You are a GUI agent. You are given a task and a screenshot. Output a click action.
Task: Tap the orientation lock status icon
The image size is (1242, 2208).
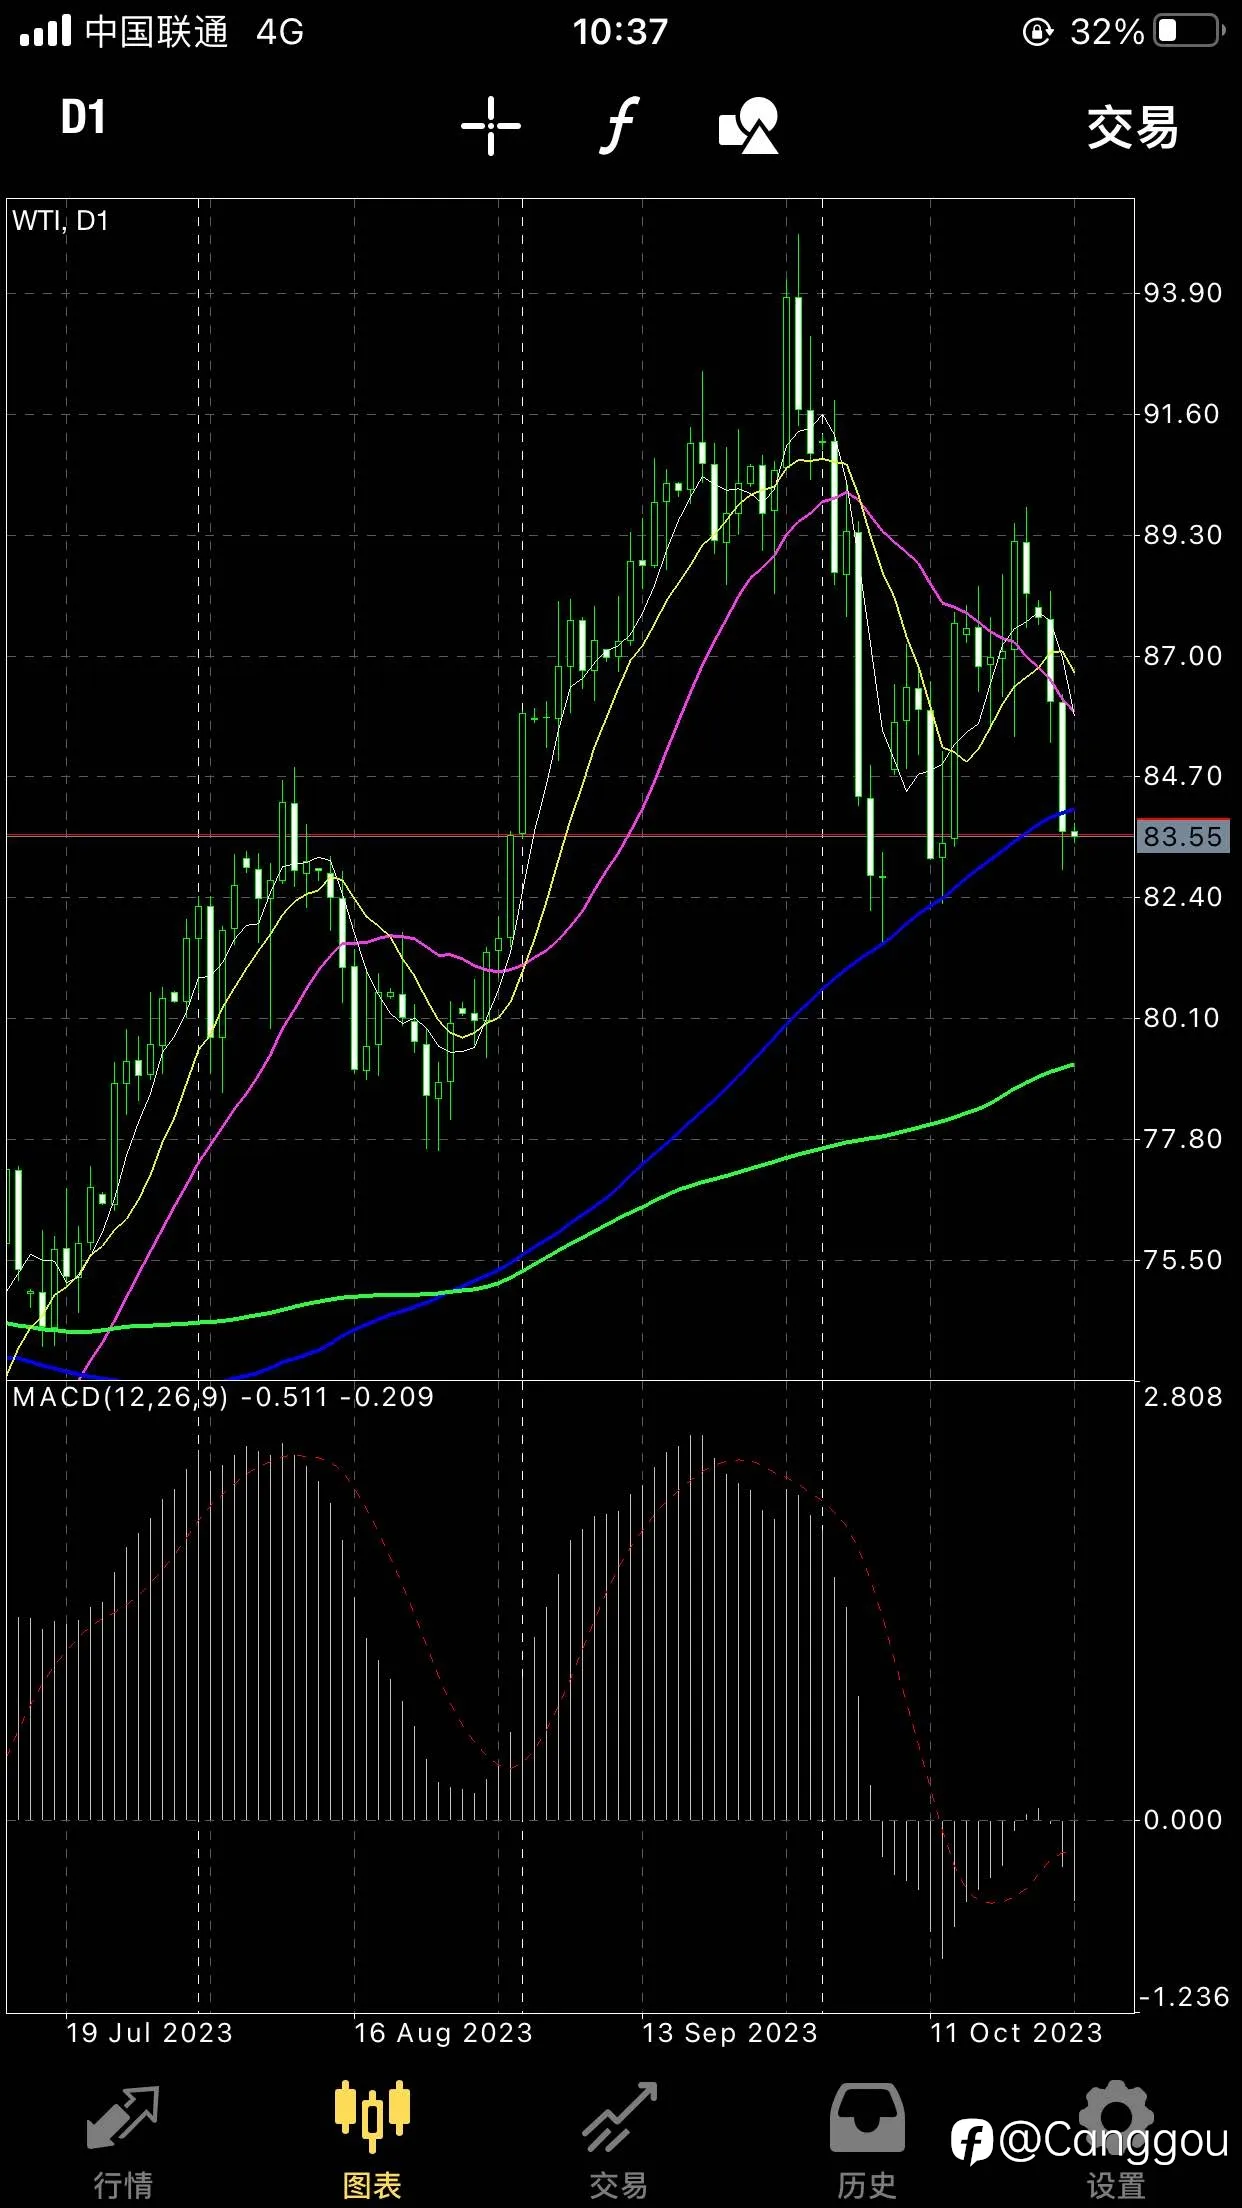pos(1038,32)
